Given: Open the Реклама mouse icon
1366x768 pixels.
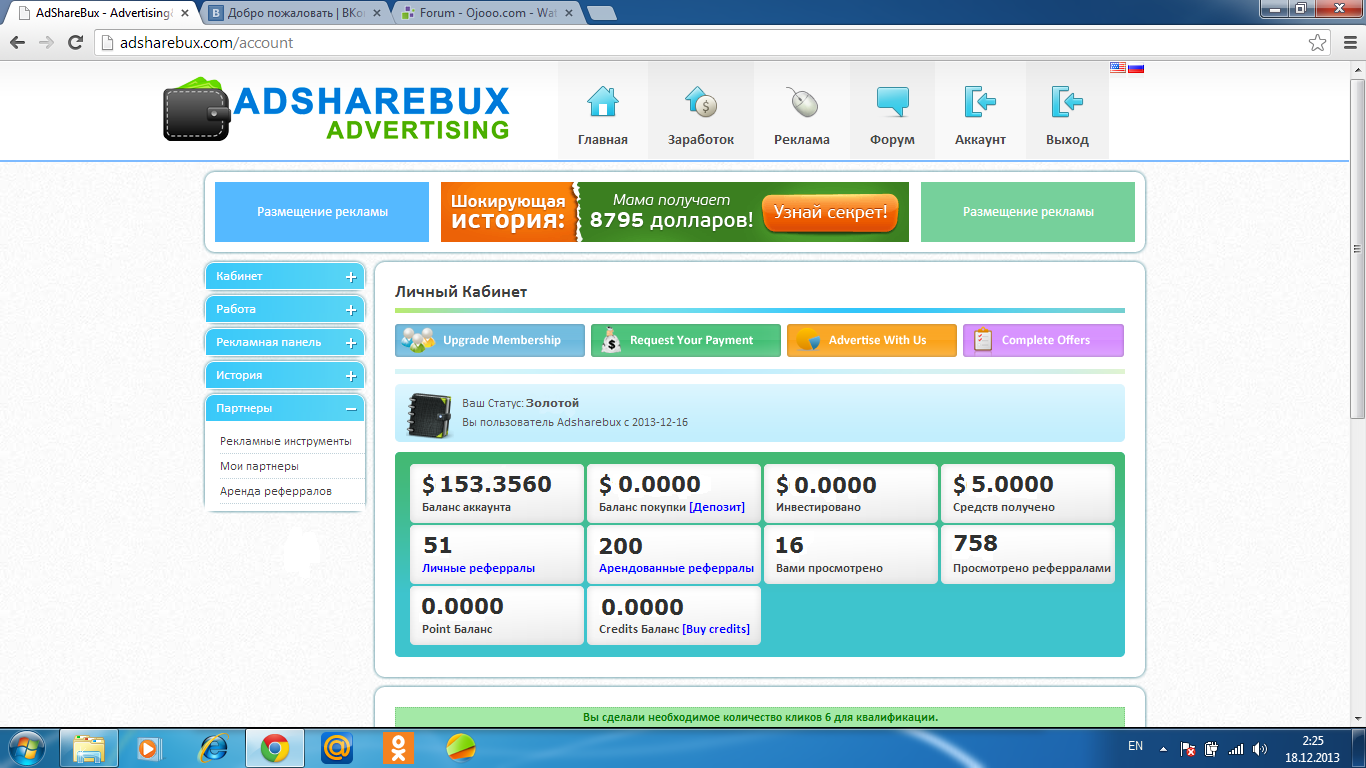Looking at the screenshot, I should 802,102.
